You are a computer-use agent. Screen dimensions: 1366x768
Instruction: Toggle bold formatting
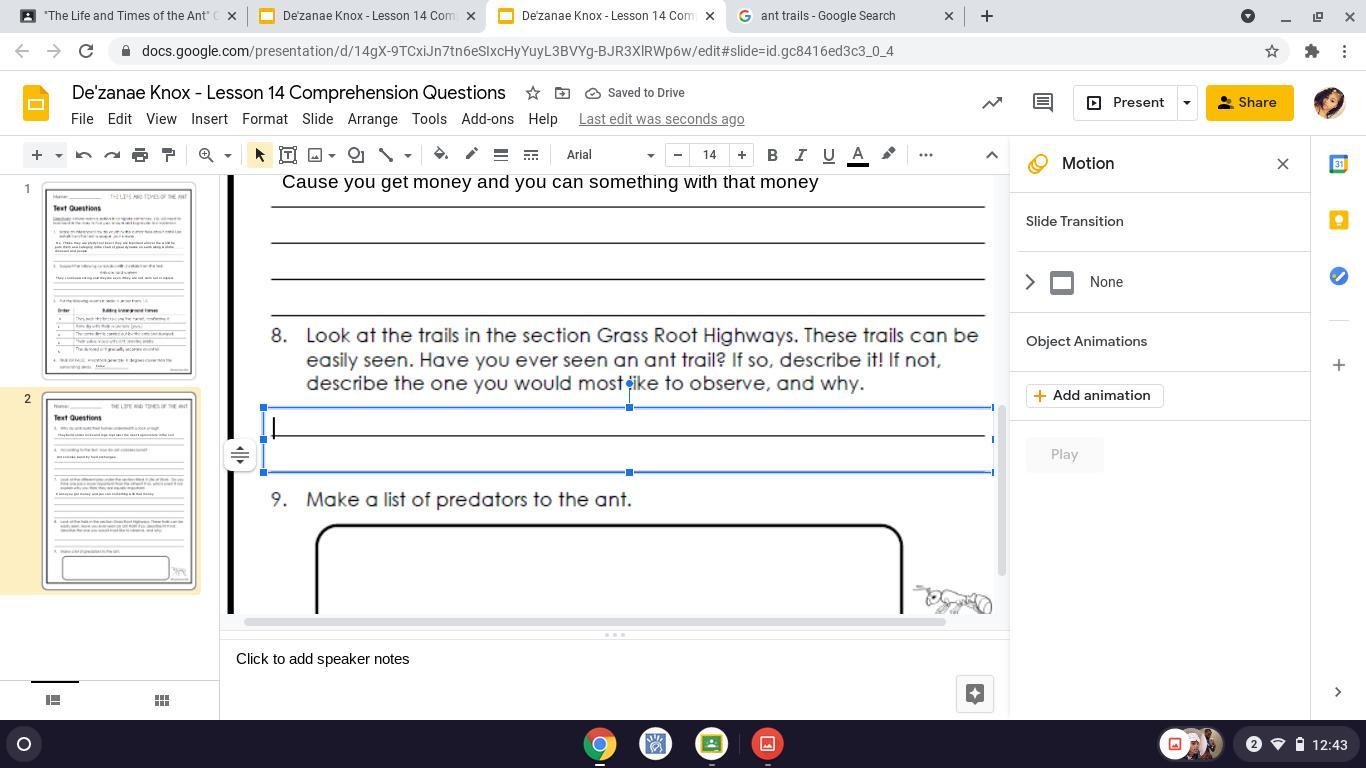click(x=772, y=155)
